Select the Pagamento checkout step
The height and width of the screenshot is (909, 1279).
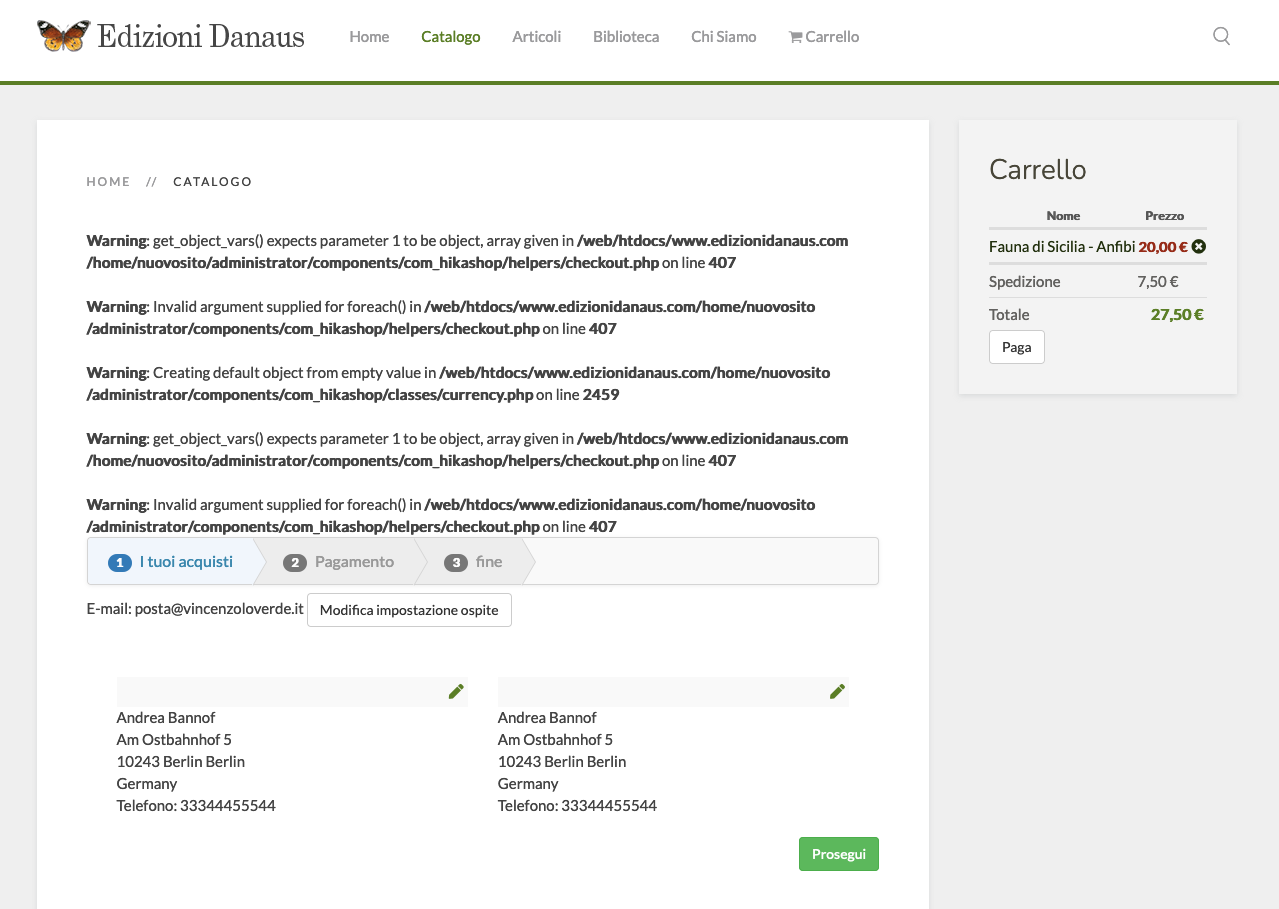[x=339, y=562]
